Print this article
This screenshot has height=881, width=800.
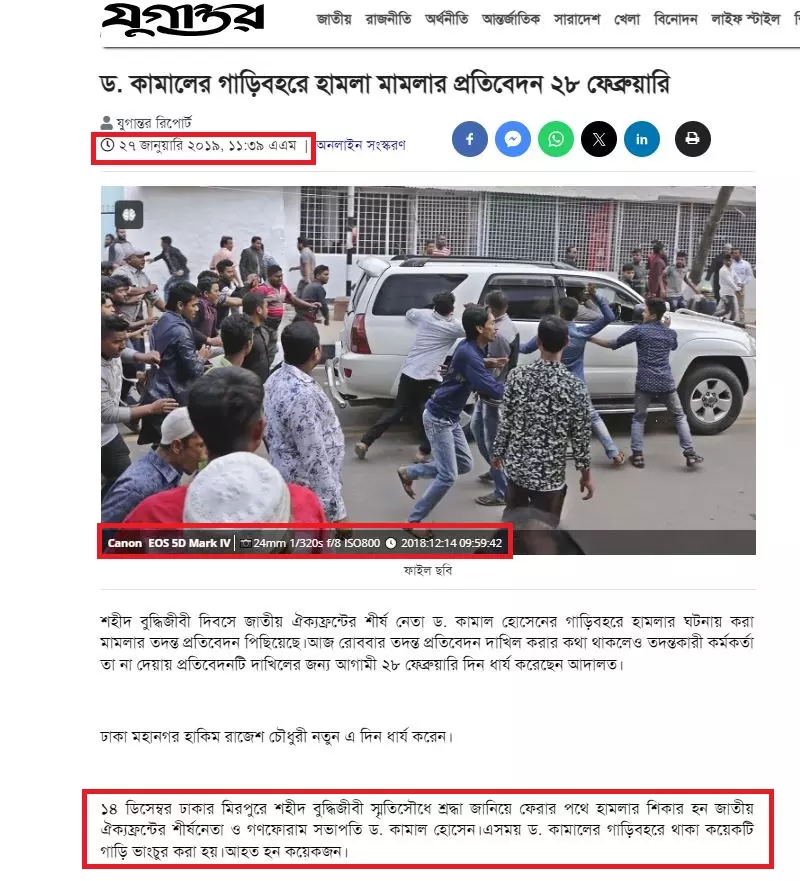pyautogui.click(x=693, y=139)
